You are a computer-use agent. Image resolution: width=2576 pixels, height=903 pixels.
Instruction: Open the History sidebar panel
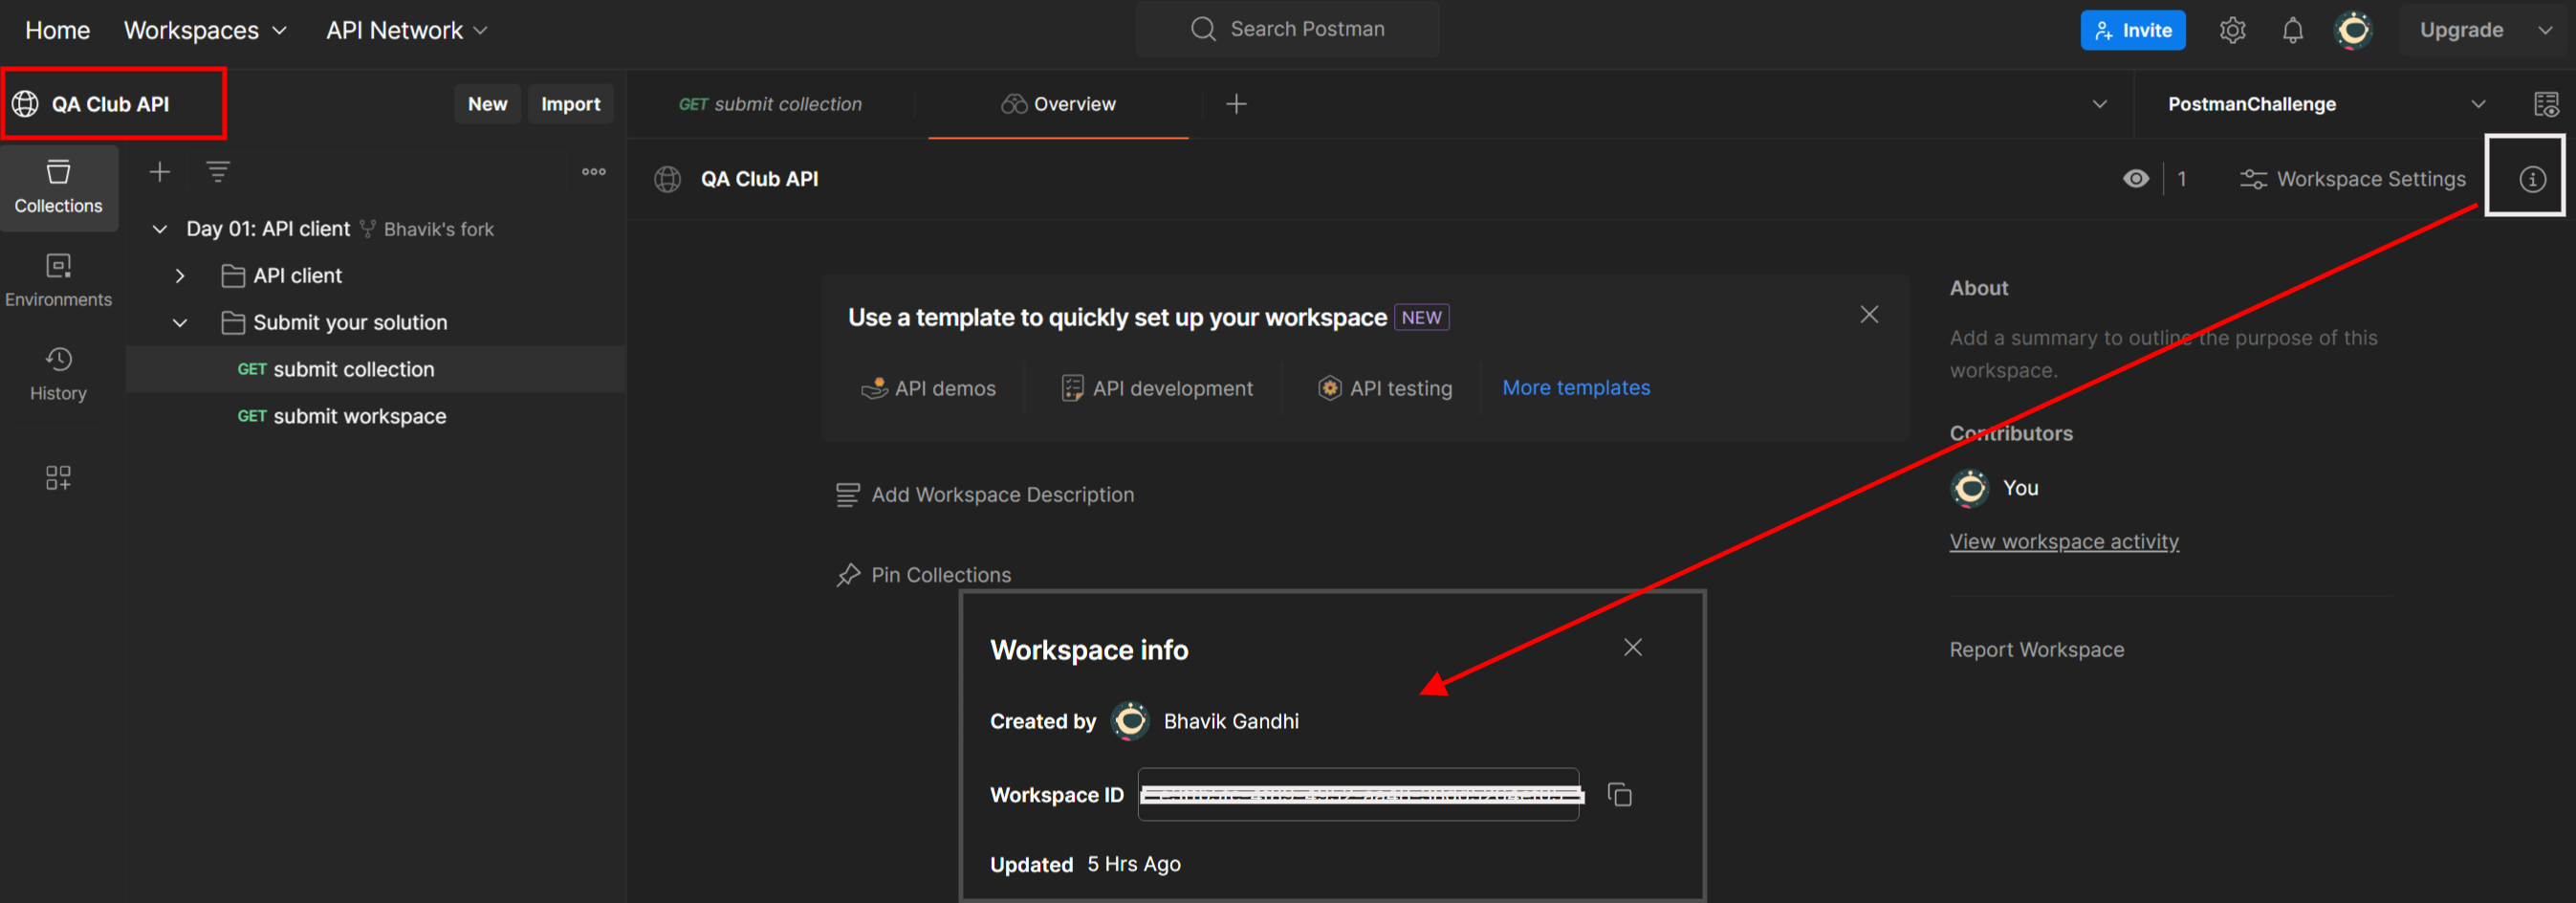58,374
